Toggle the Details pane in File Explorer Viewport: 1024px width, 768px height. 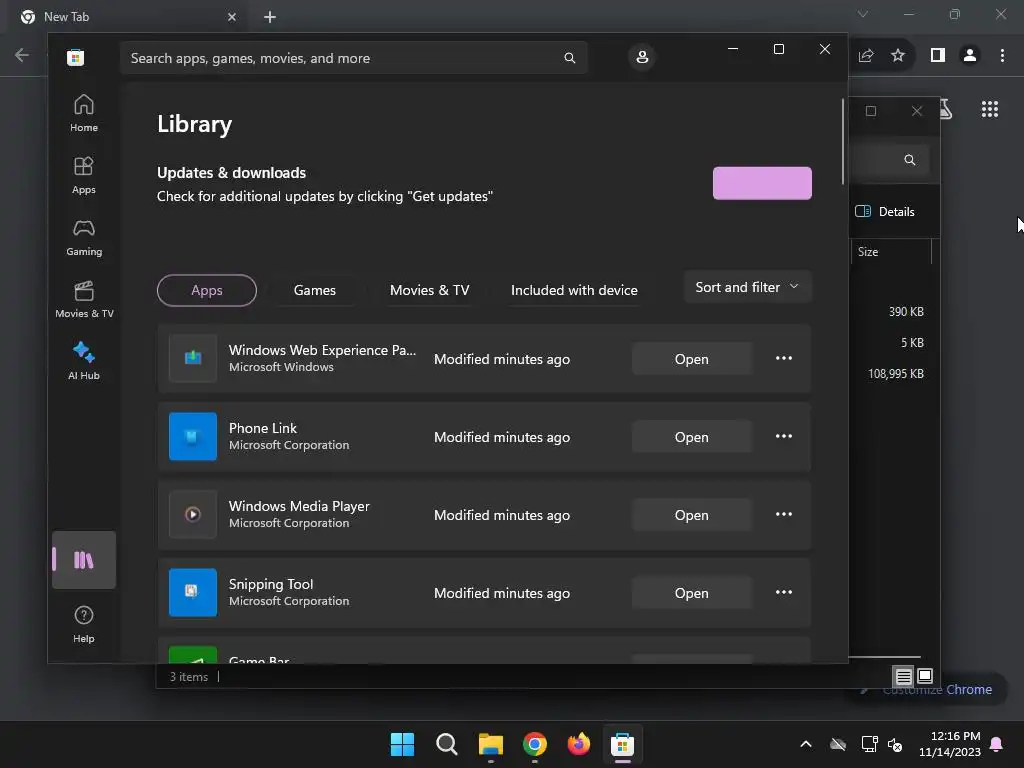pos(885,212)
